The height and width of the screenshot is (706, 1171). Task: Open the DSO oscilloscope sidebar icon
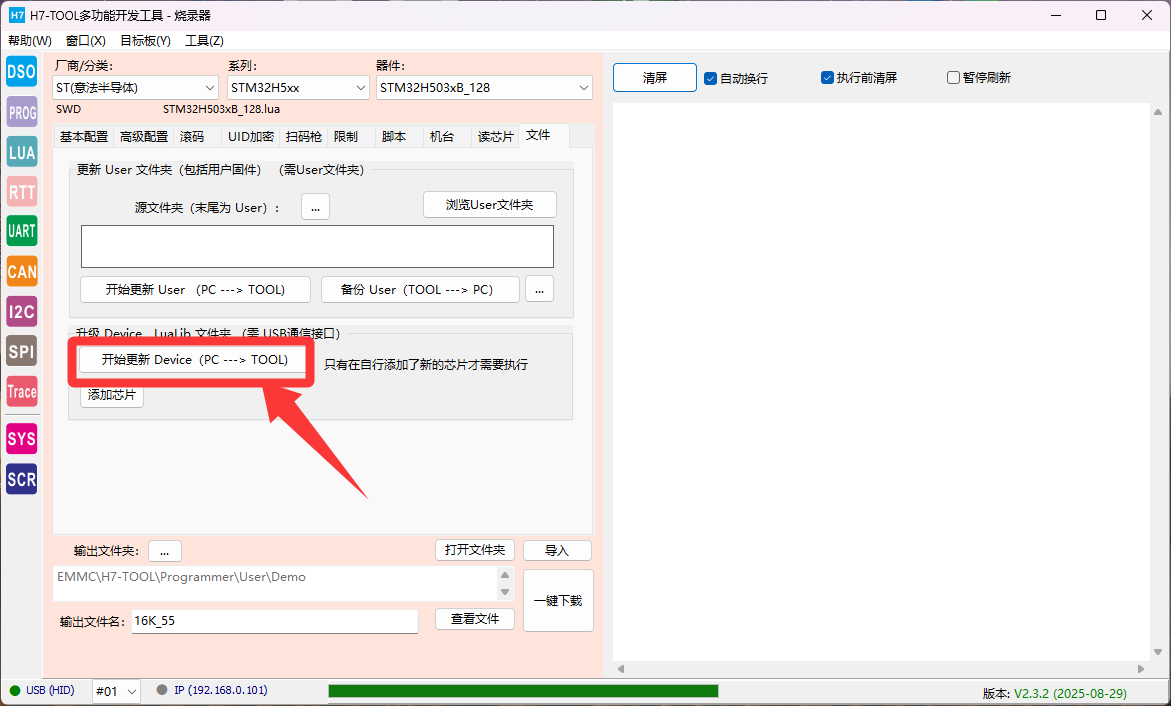click(22, 72)
